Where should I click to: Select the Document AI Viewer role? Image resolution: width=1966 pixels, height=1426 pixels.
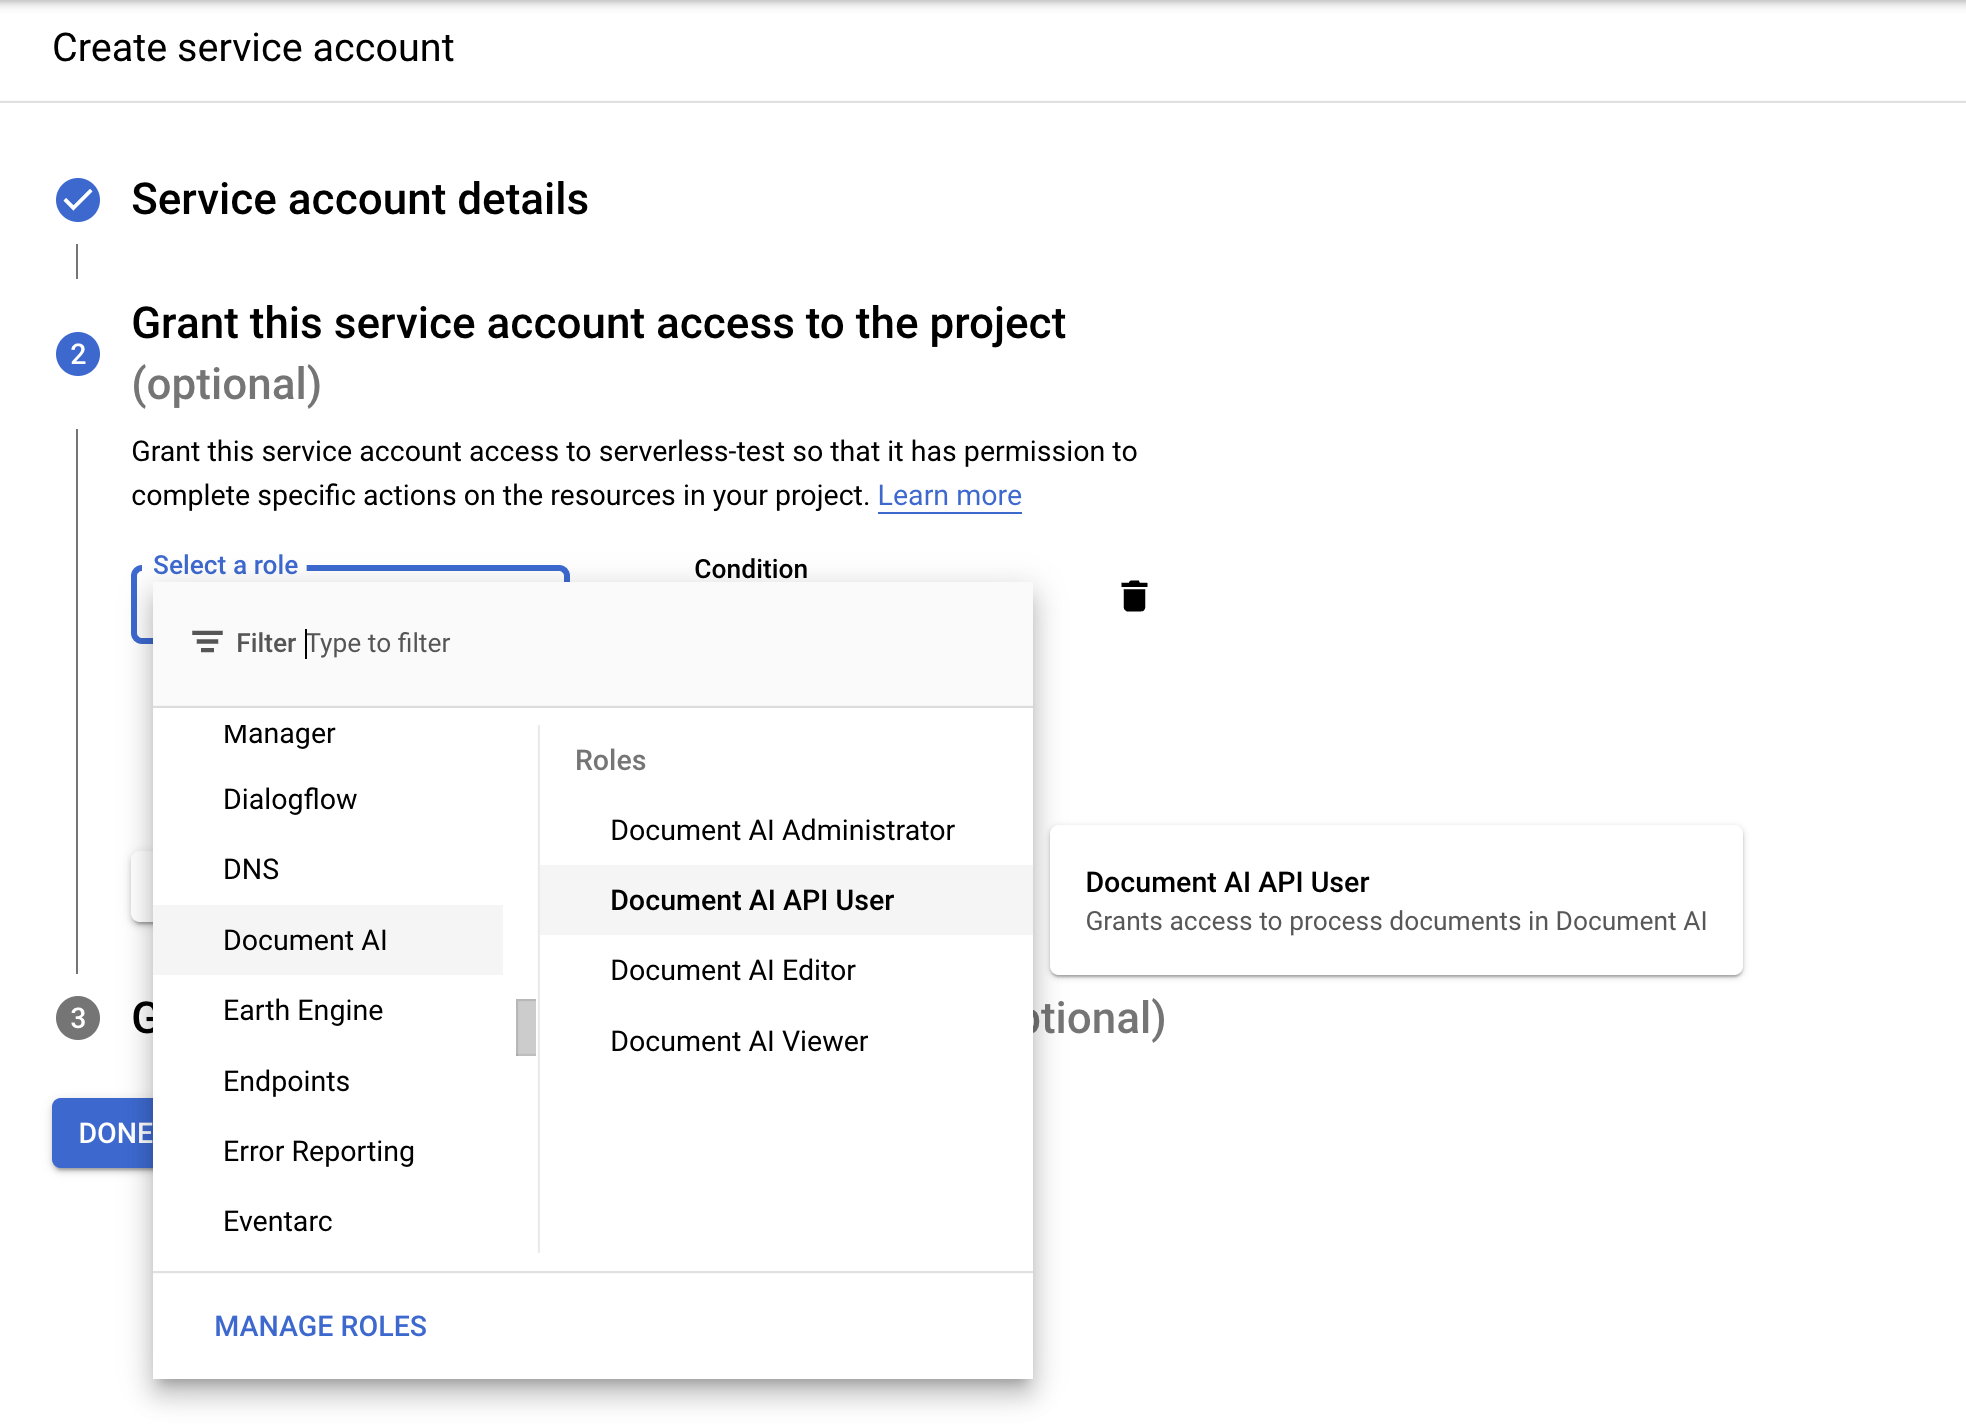tap(739, 1040)
